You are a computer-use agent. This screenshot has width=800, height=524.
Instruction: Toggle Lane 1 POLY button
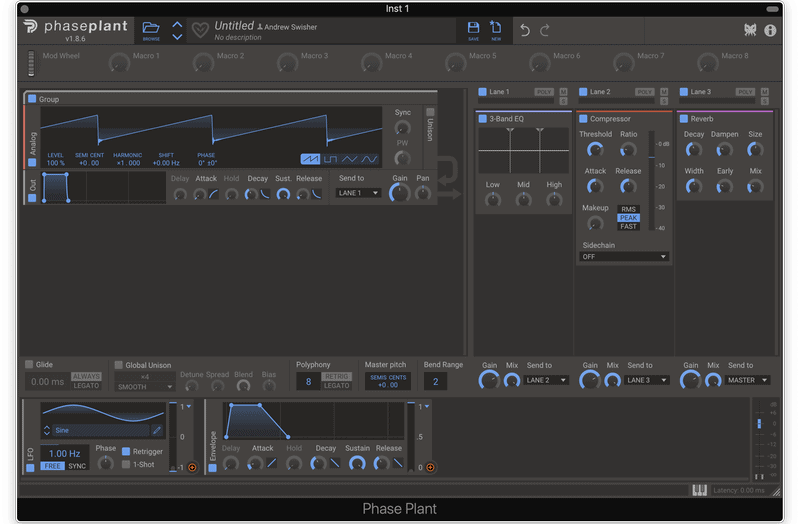pyautogui.click(x=544, y=92)
